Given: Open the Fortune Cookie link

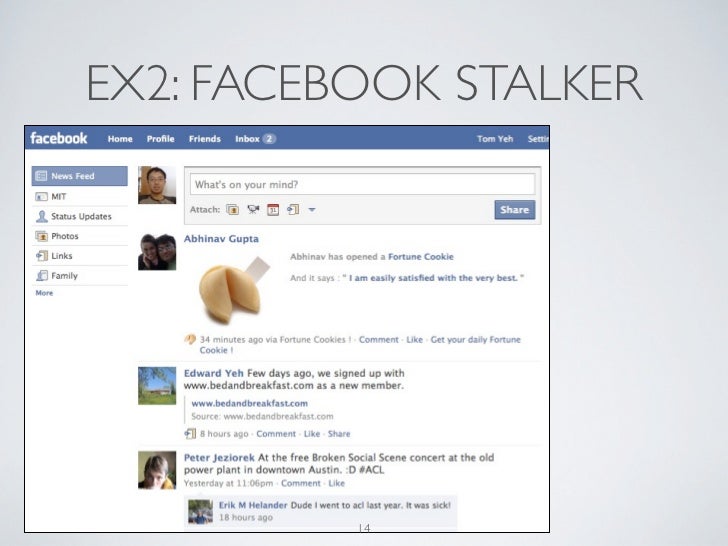Looking at the screenshot, I should pos(421,257).
